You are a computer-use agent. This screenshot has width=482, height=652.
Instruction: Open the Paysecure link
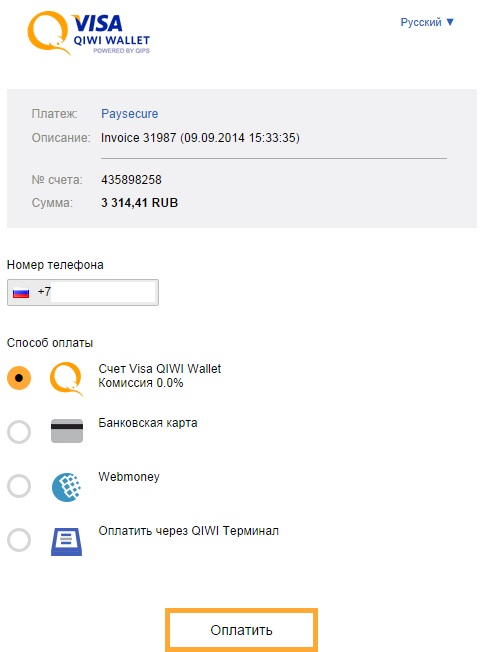[x=129, y=114]
